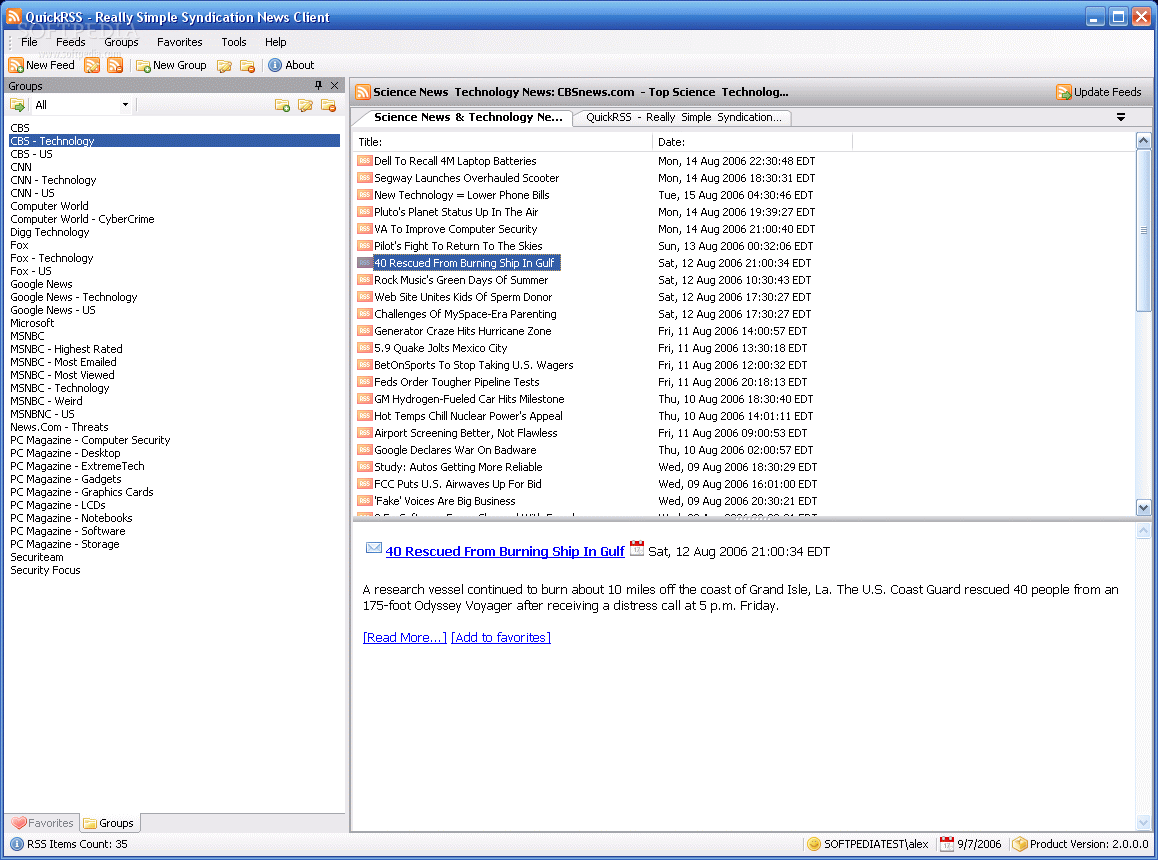Click the edit group icon in Groups panel

point(305,105)
